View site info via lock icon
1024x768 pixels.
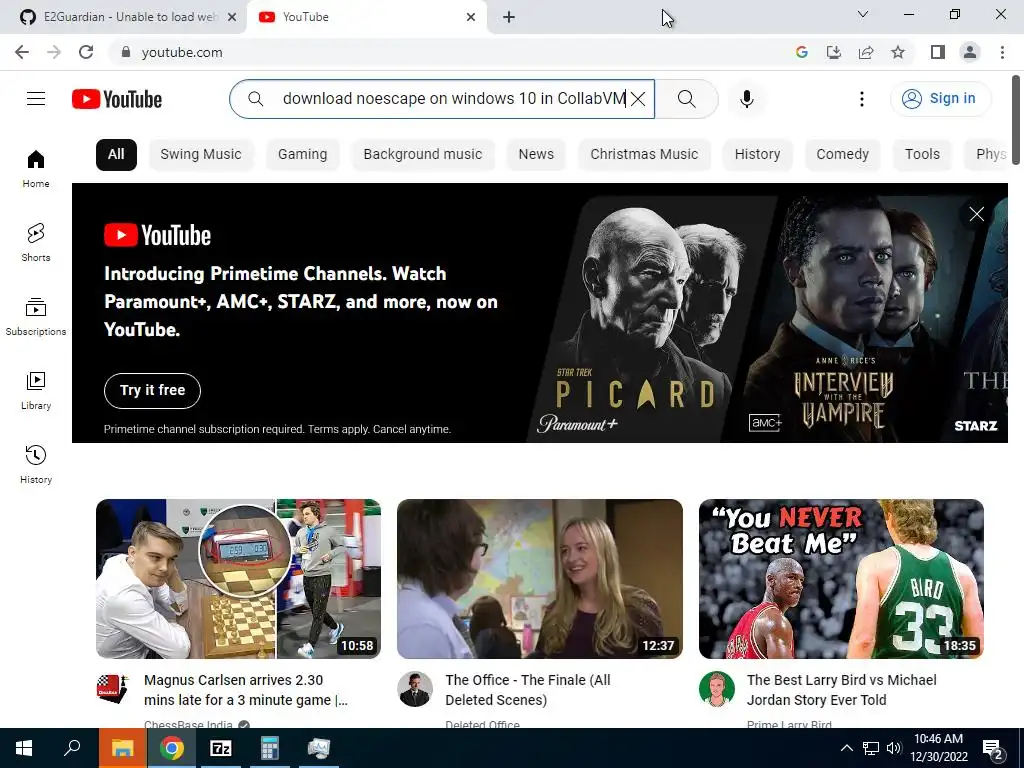coord(126,52)
